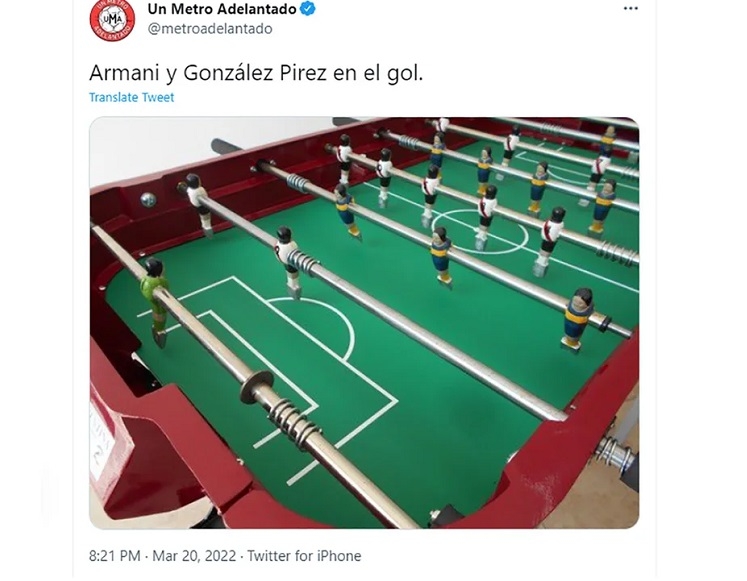
Task: Visit the @metroadelantado handle
Action: (x=210, y=29)
